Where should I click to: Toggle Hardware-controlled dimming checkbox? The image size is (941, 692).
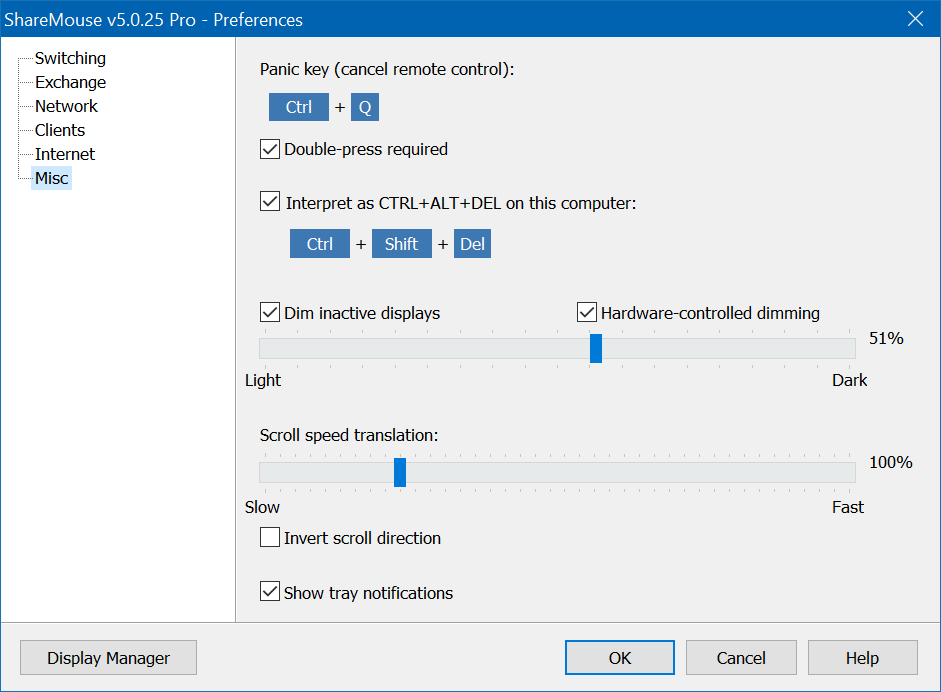(x=587, y=313)
